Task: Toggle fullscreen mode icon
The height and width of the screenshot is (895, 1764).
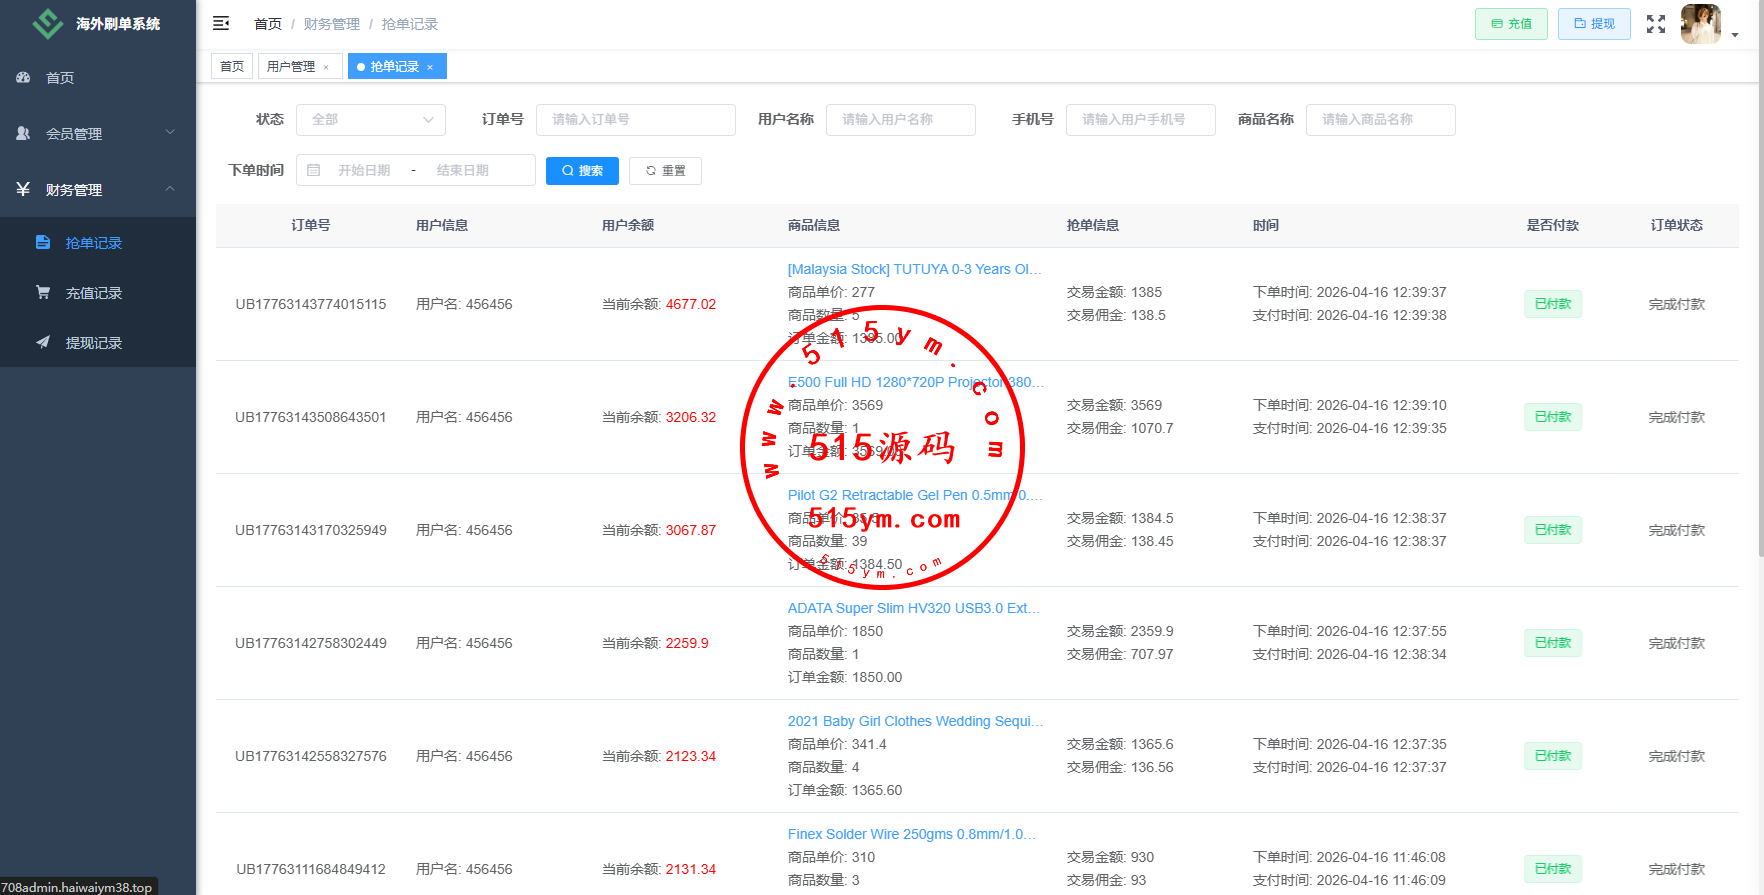Action: pyautogui.click(x=1656, y=24)
